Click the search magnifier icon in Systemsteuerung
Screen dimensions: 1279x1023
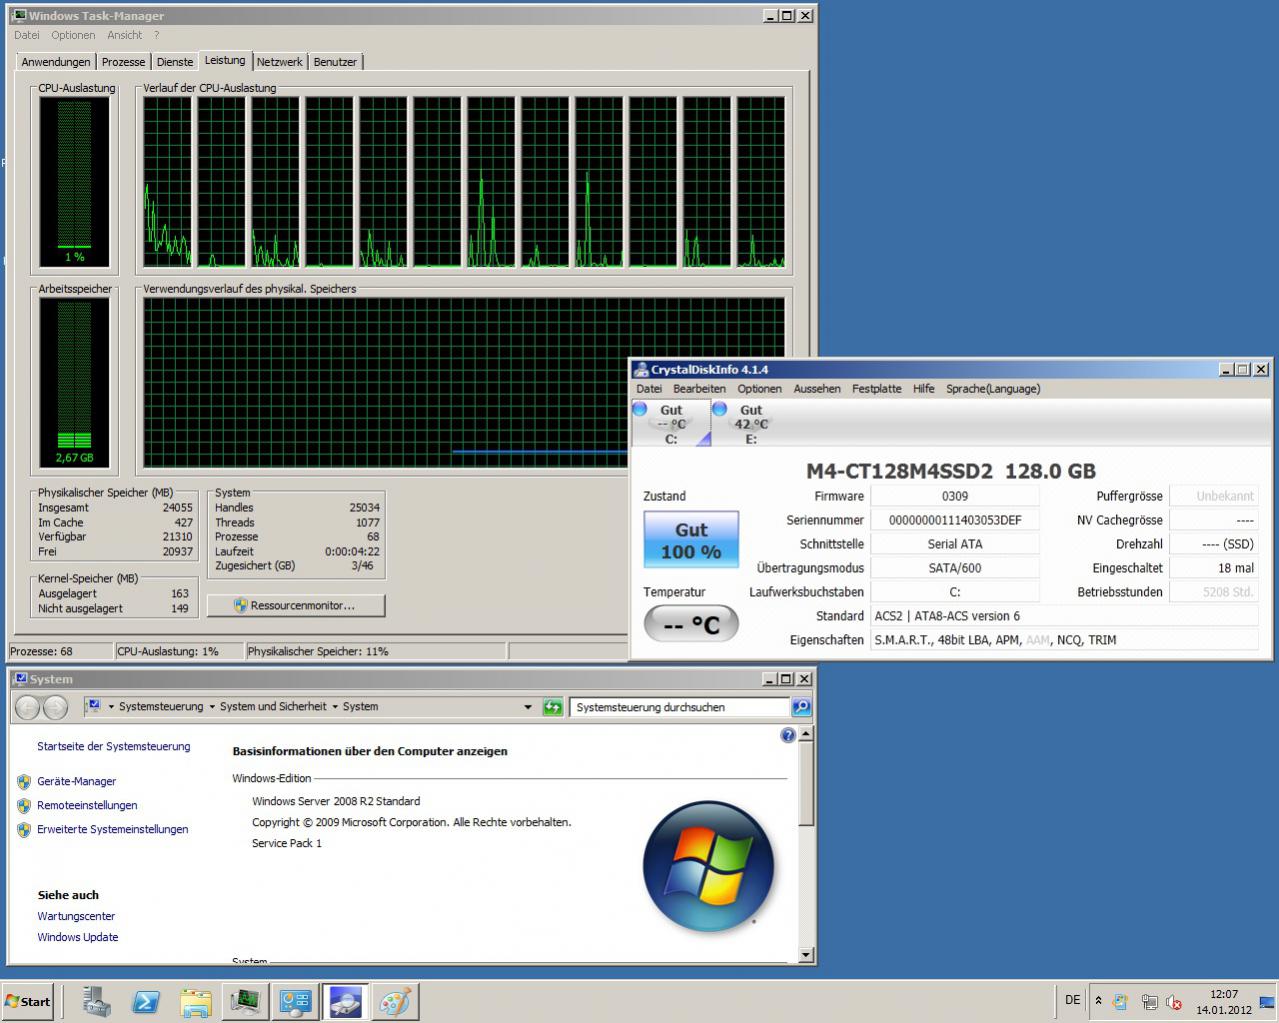pyautogui.click(x=801, y=707)
